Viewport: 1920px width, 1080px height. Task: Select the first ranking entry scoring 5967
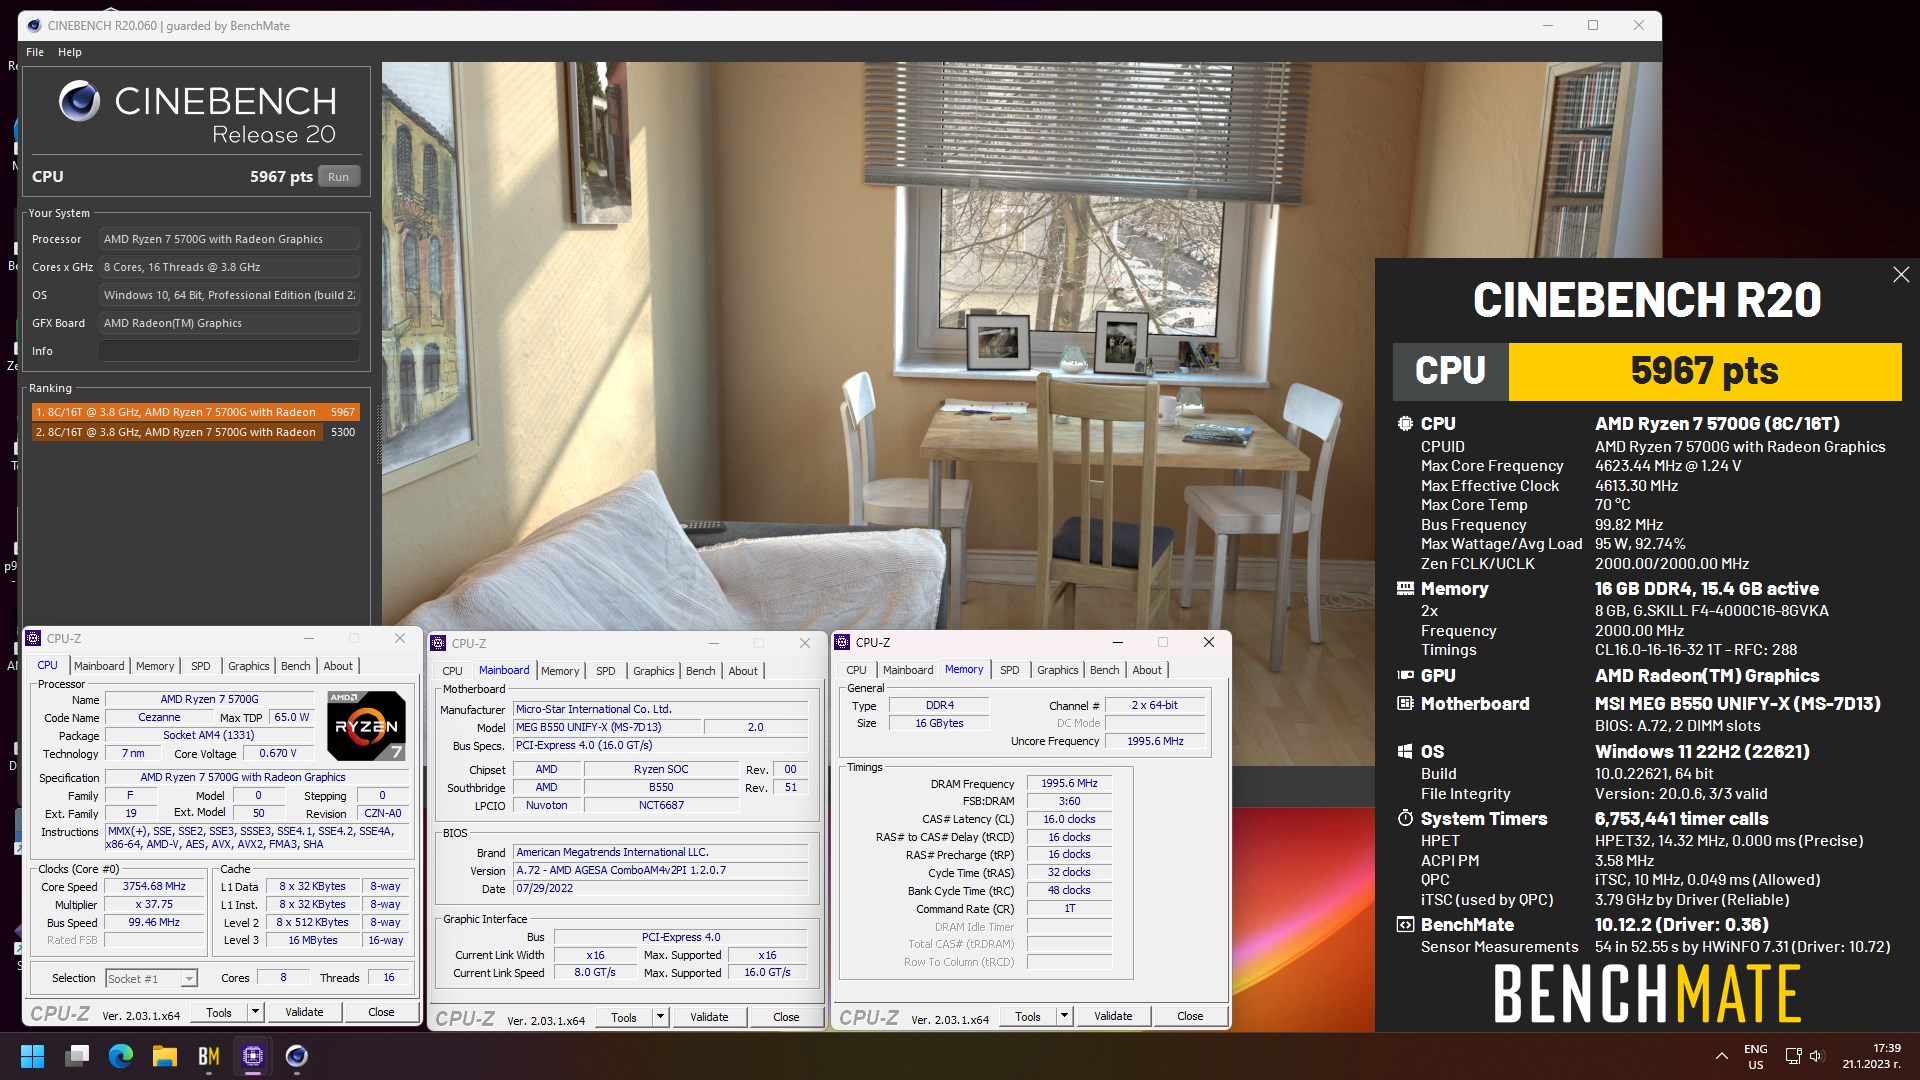[195, 412]
